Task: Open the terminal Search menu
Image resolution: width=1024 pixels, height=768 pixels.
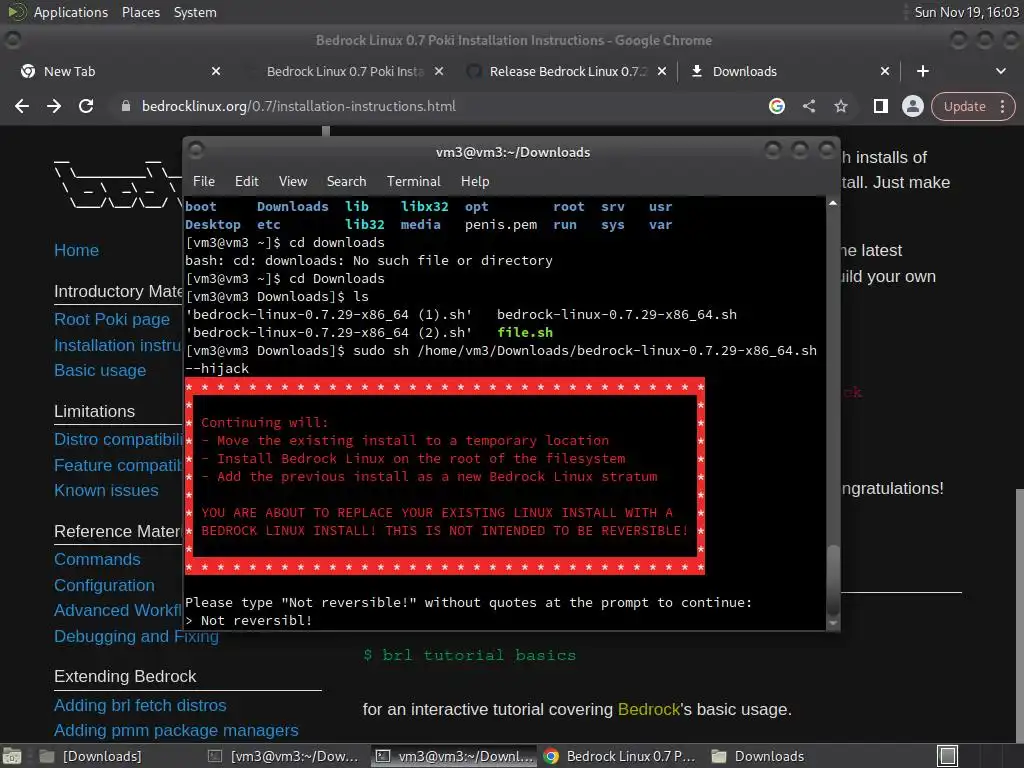Action: pos(346,181)
